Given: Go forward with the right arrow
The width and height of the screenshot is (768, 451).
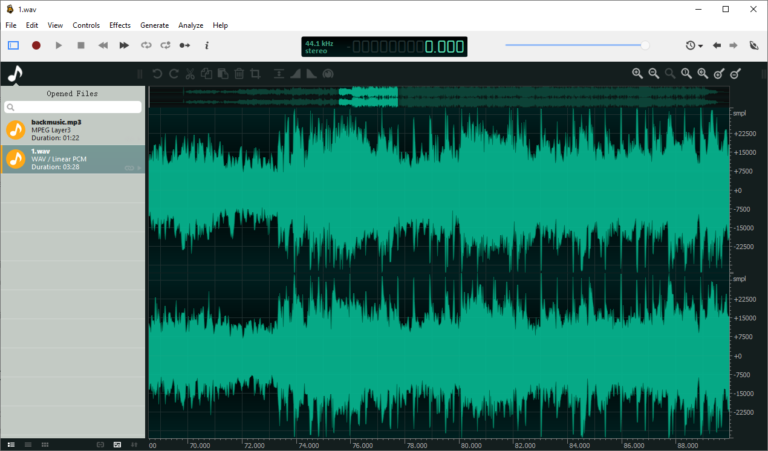Looking at the screenshot, I should [733, 45].
